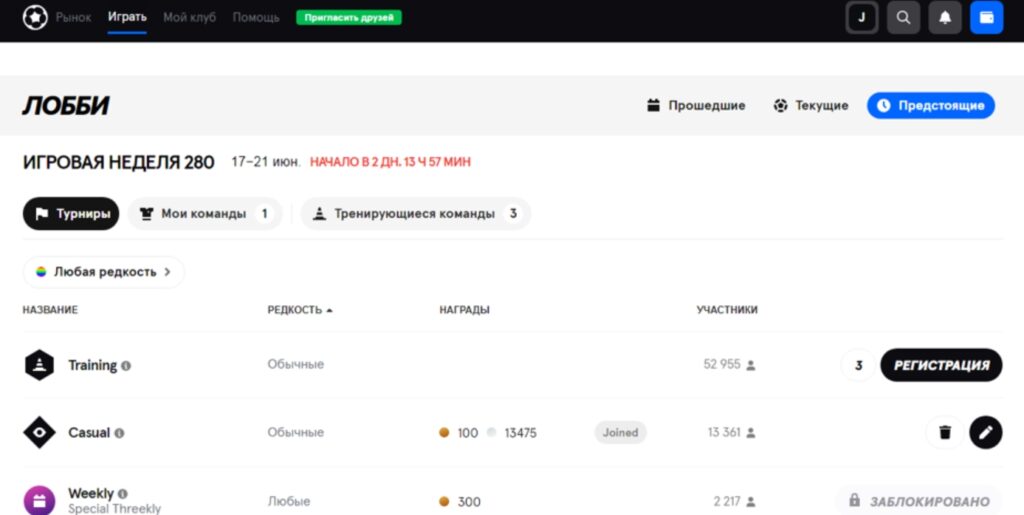Click the Заблокировано locked button
Screen dimensions: 1024x515
tap(919, 501)
